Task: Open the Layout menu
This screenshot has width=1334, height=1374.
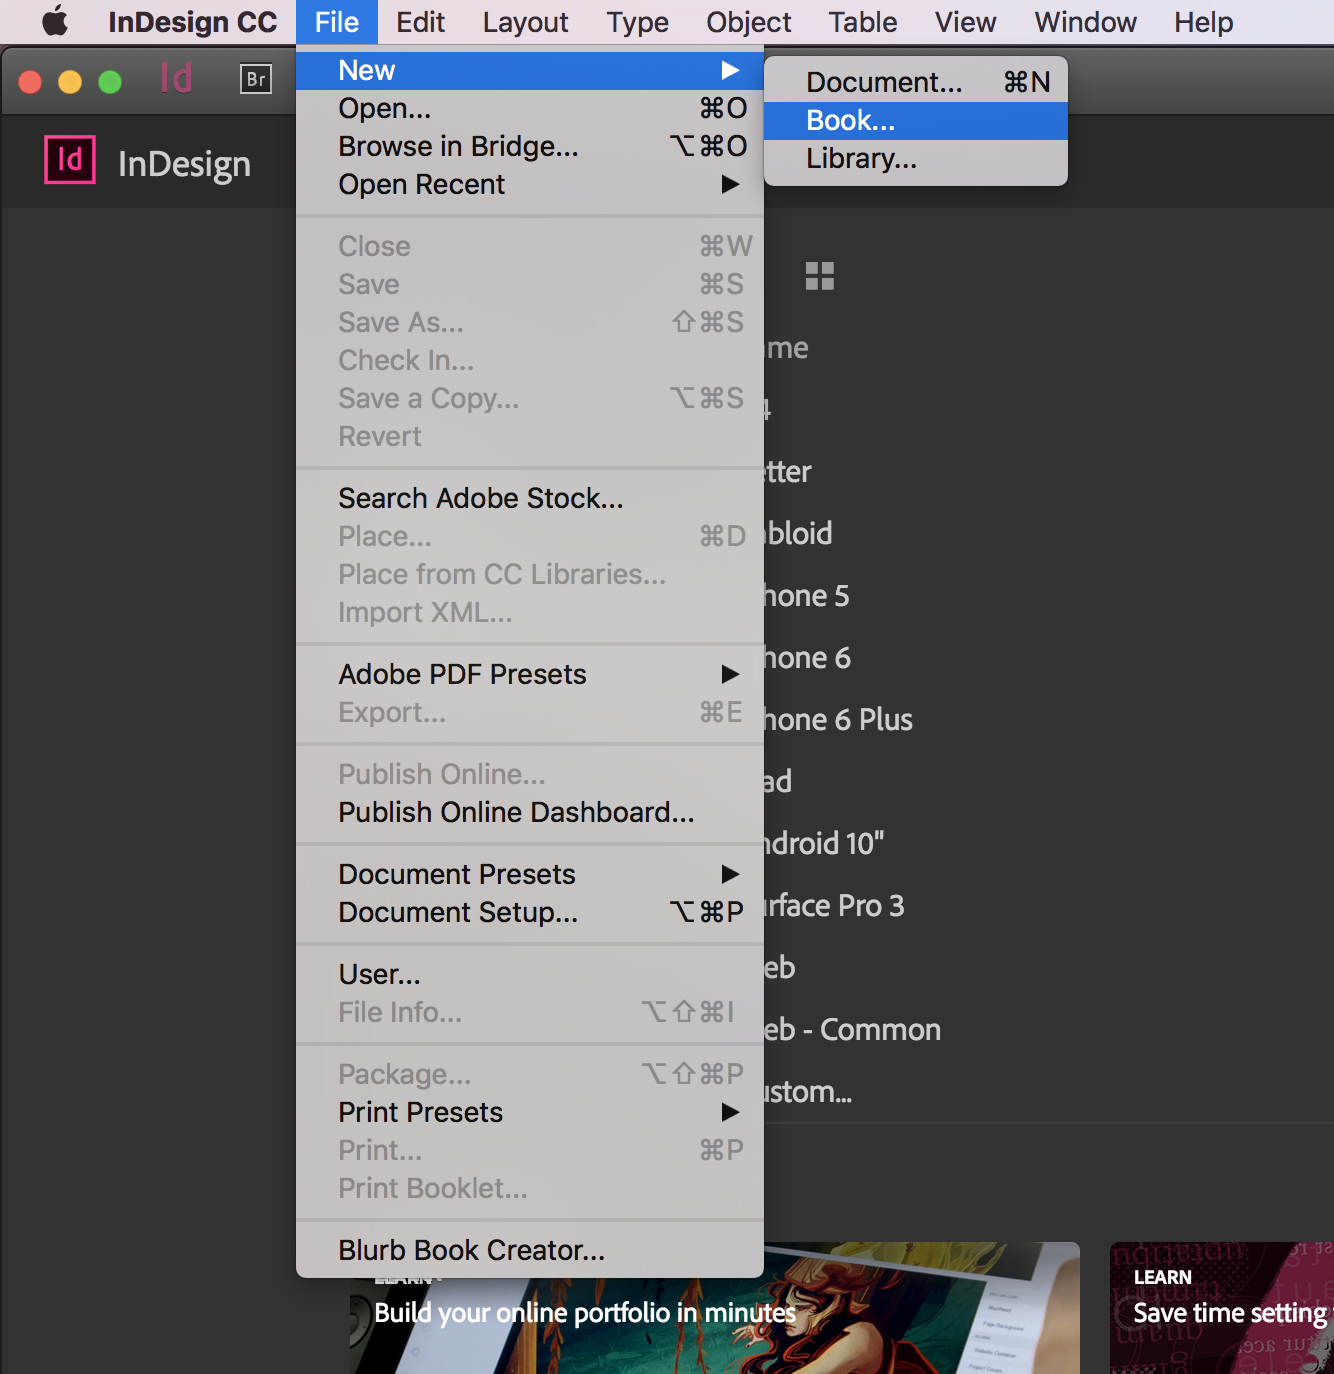Action: coord(525,22)
